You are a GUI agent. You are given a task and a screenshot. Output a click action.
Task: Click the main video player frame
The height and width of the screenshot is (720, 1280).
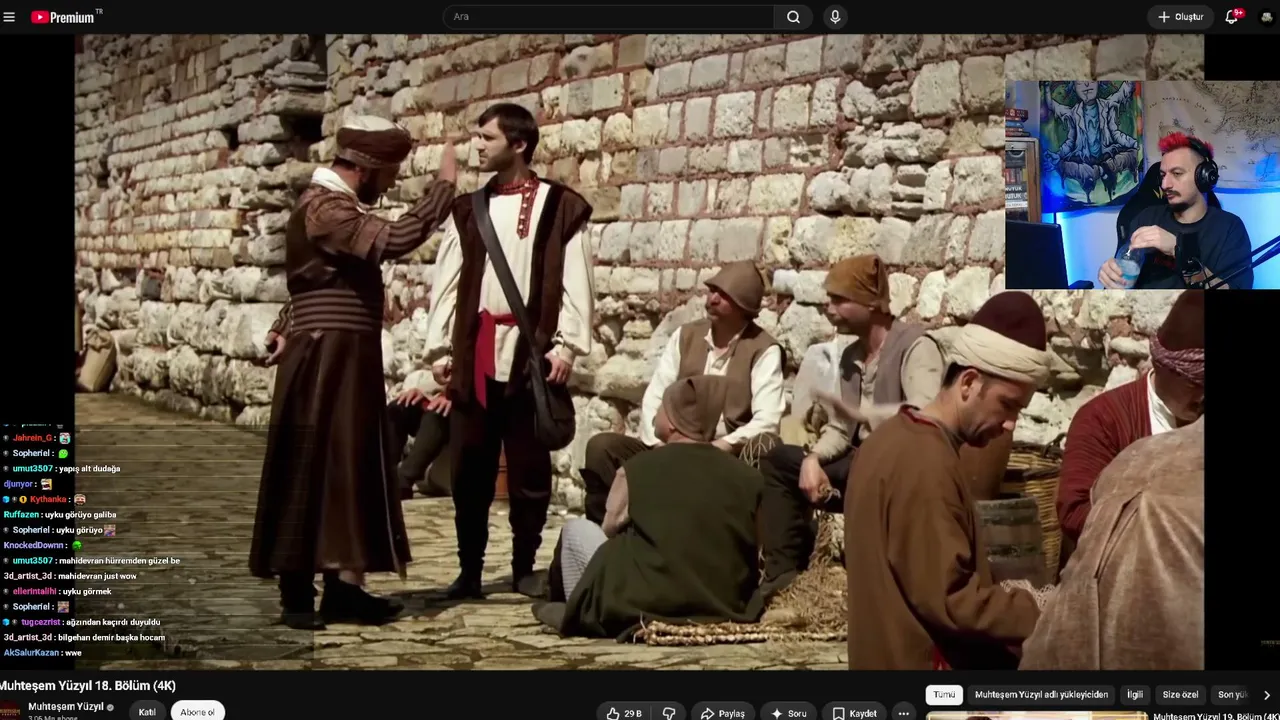[x=639, y=352]
